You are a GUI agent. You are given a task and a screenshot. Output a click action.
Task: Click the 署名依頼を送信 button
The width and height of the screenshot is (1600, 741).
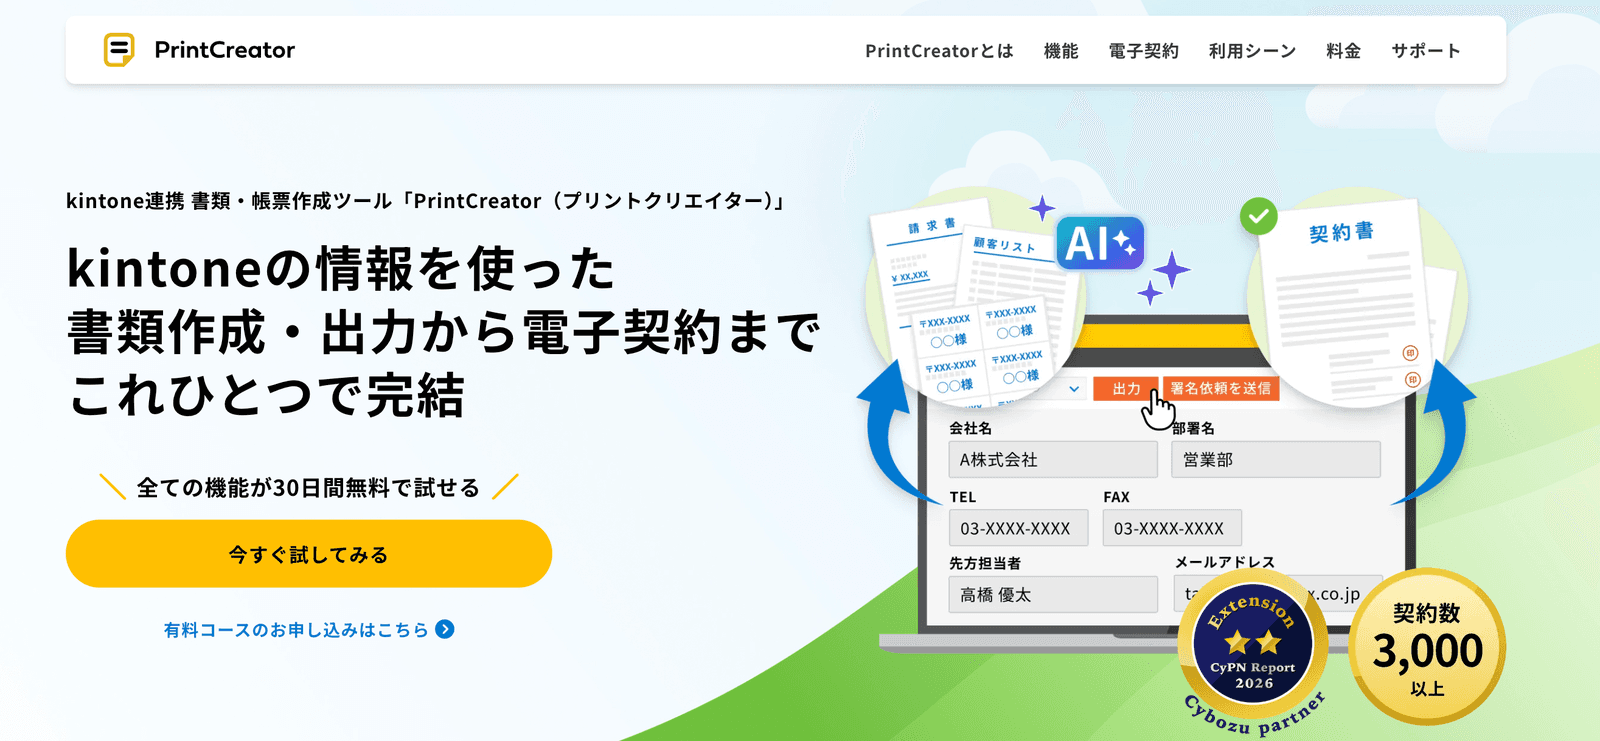(x=1221, y=389)
